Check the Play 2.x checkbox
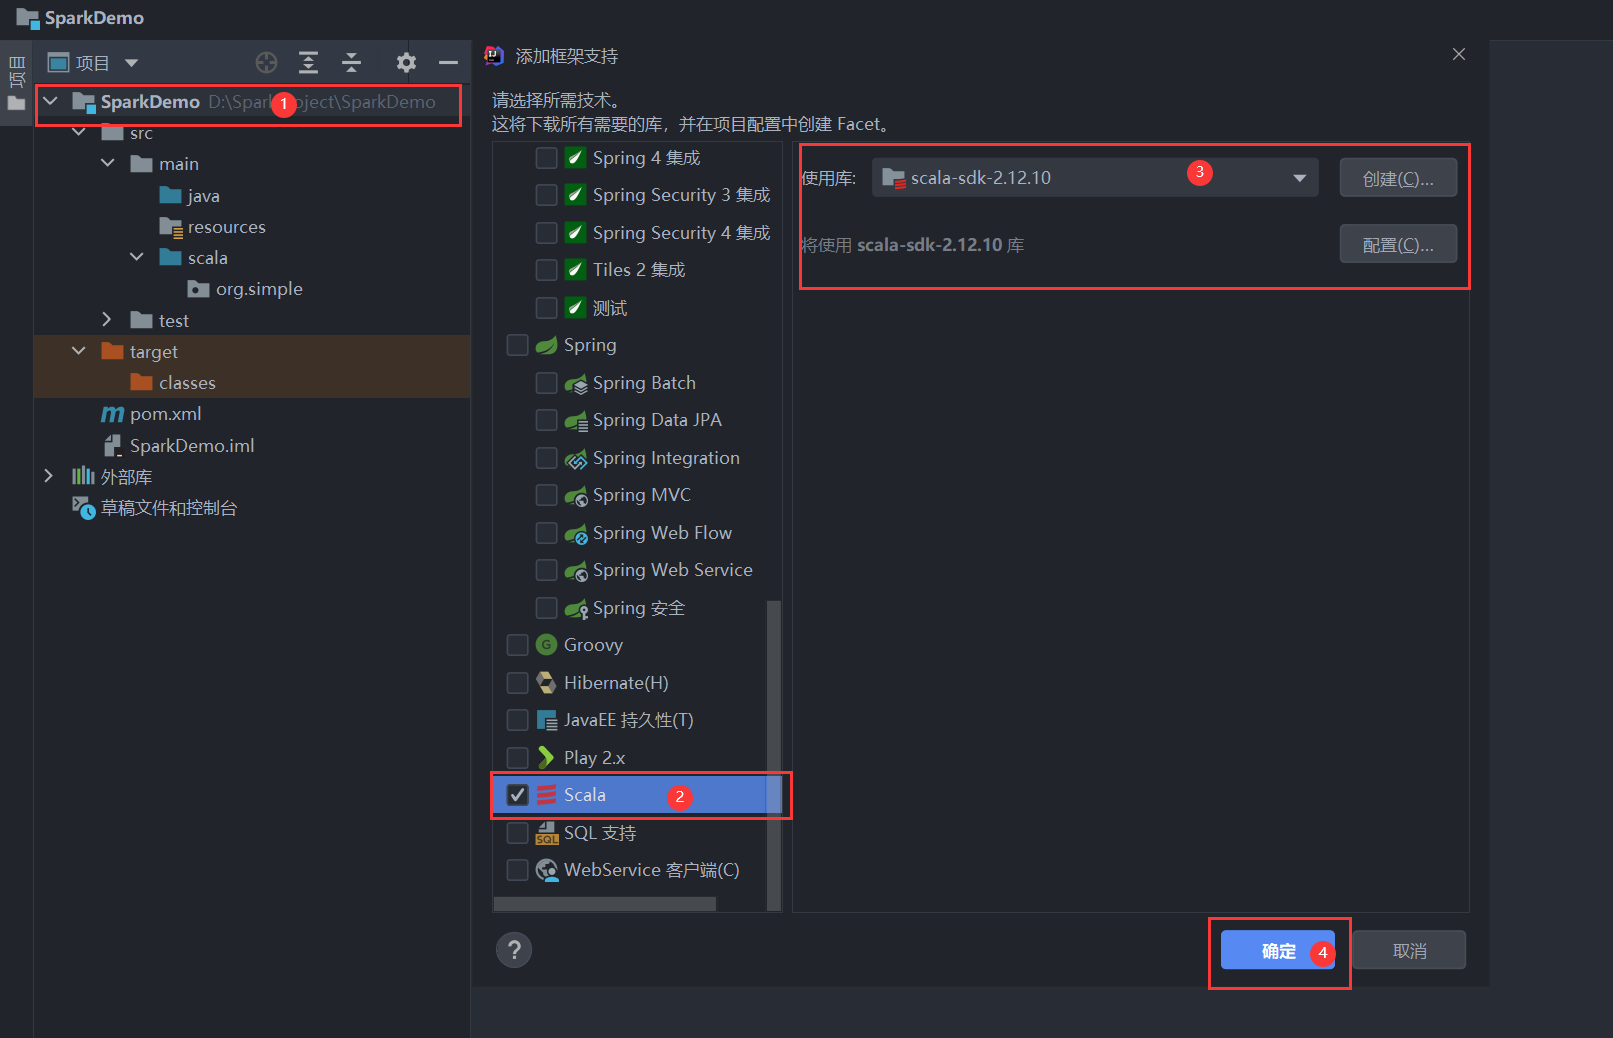This screenshot has width=1613, height=1038. [517, 757]
